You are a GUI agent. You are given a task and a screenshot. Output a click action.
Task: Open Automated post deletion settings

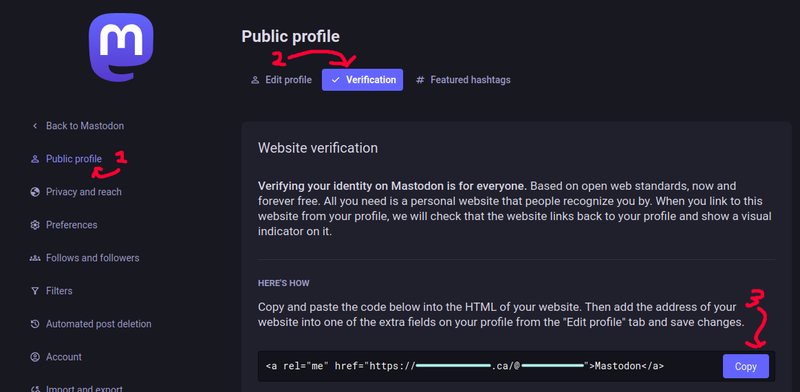point(98,324)
